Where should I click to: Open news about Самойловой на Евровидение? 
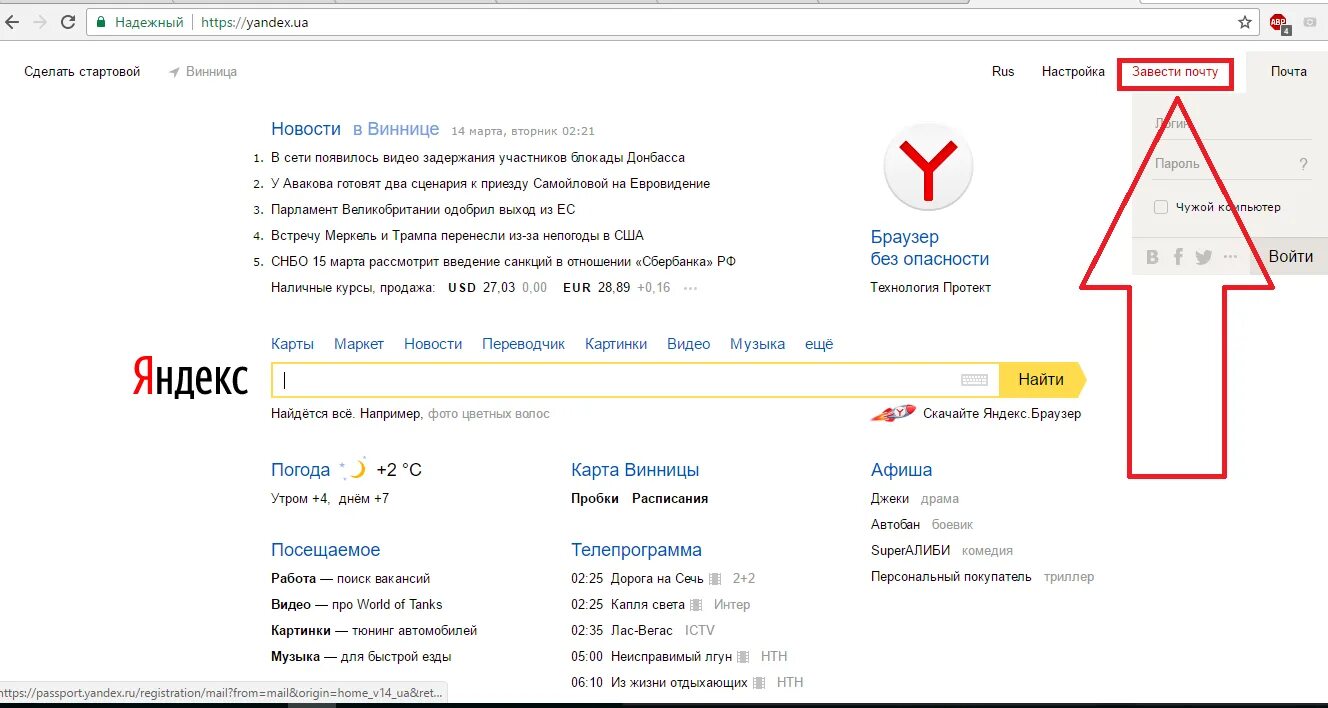point(490,184)
